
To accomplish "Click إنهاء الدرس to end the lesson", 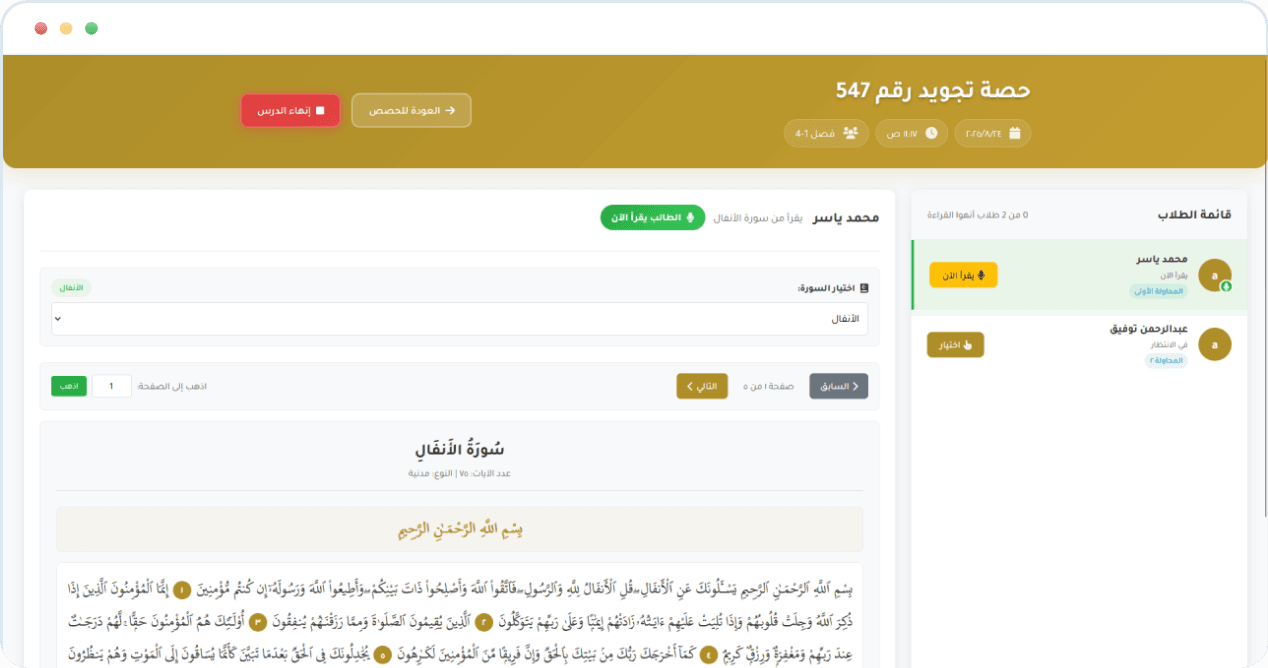I will (x=290, y=110).
